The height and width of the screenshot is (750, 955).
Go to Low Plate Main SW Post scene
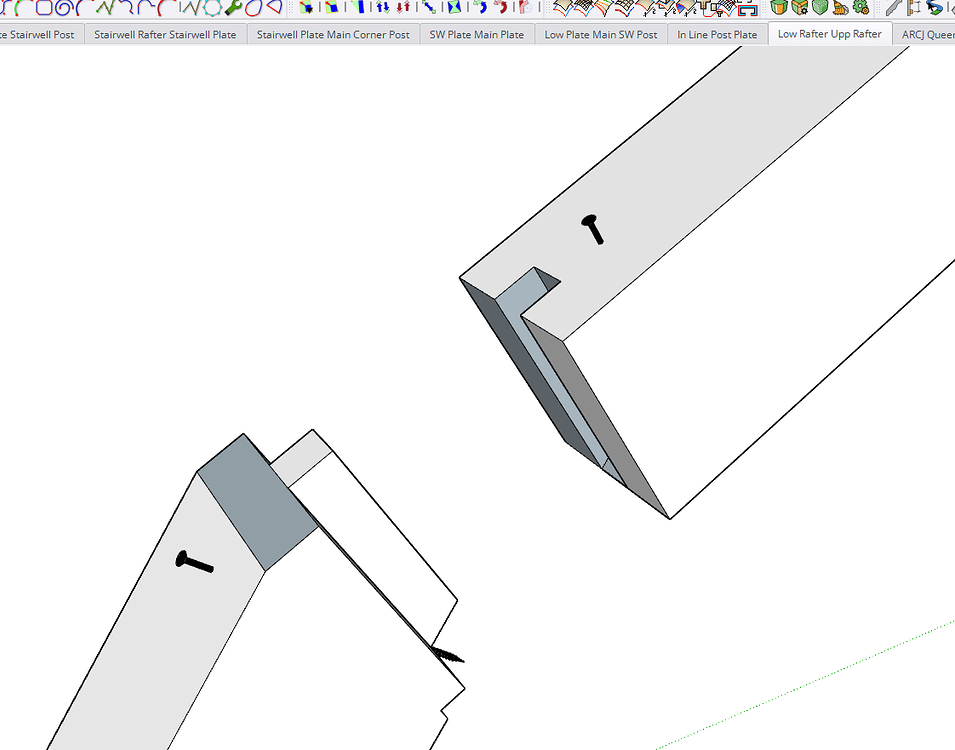pos(601,35)
